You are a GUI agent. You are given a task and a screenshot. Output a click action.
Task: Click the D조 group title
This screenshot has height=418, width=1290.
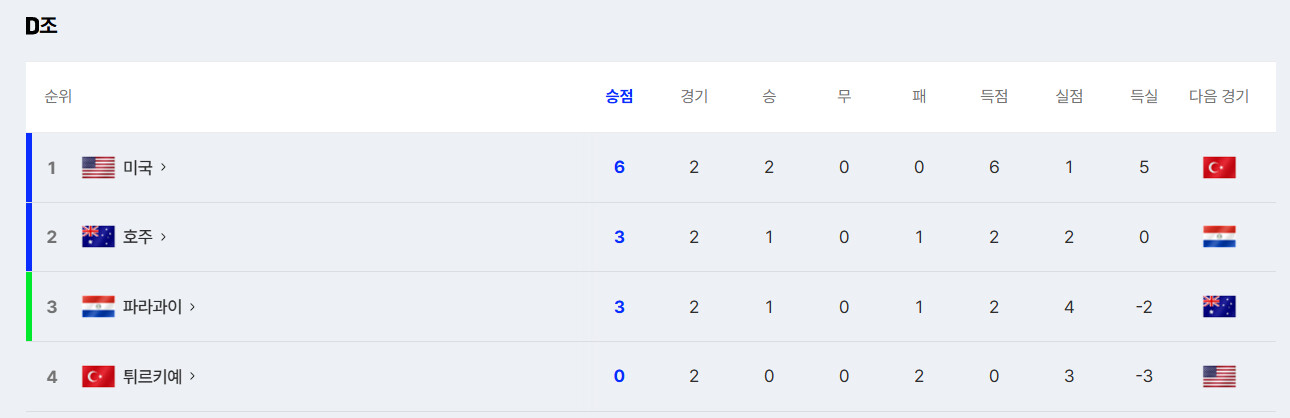(x=41, y=27)
